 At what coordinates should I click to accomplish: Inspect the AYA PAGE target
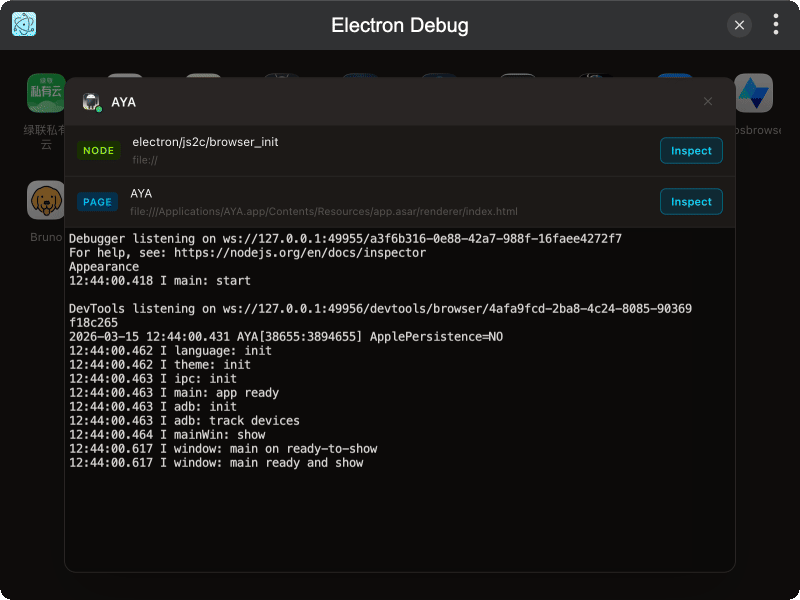(x=691, y=201)
